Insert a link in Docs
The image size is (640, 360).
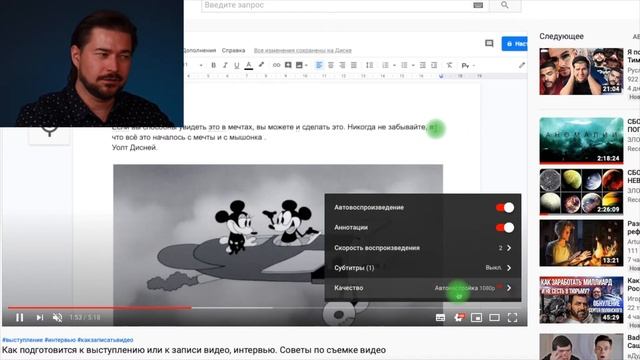tap(276, 65)
